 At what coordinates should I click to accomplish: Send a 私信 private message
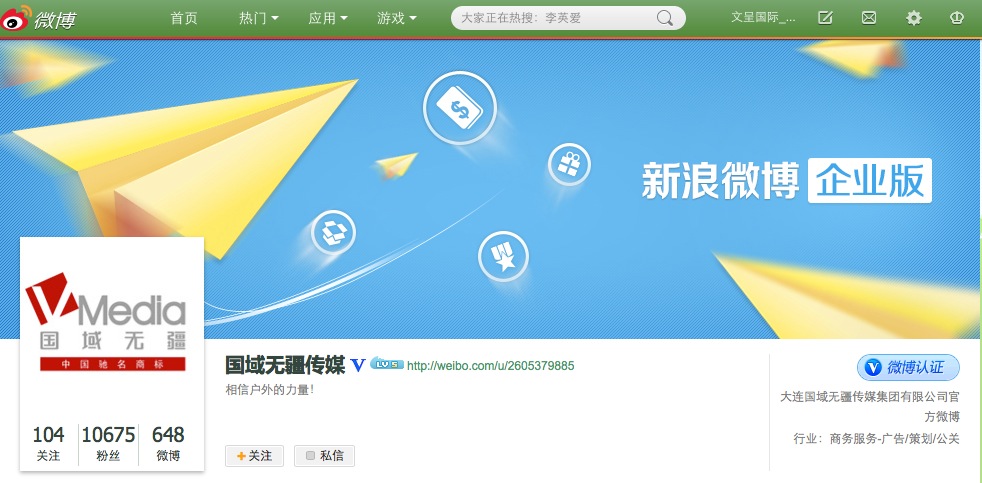(x=324, y=456)
